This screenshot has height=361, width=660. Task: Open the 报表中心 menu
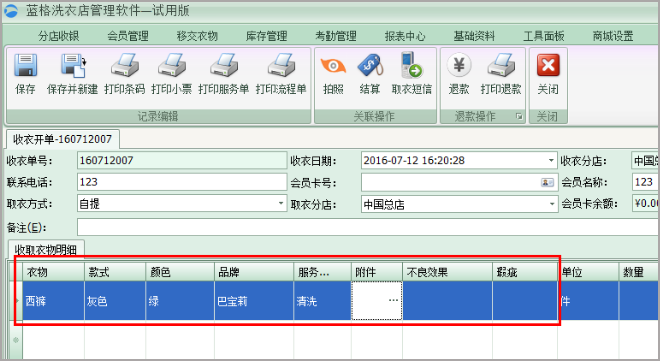[405, 36]
